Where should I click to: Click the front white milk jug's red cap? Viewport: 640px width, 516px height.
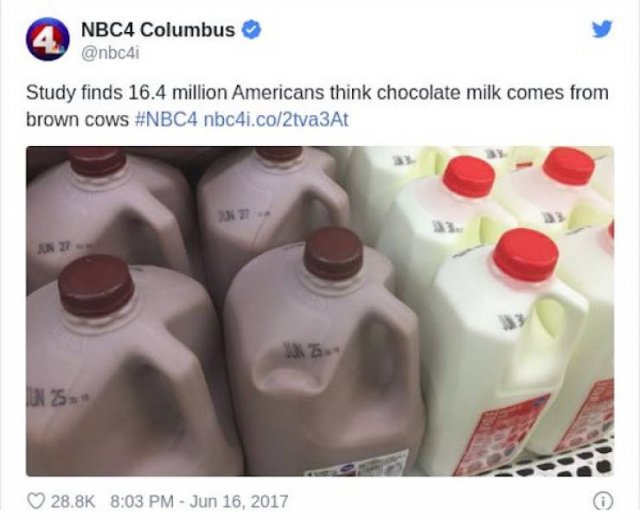coord(526,254)
